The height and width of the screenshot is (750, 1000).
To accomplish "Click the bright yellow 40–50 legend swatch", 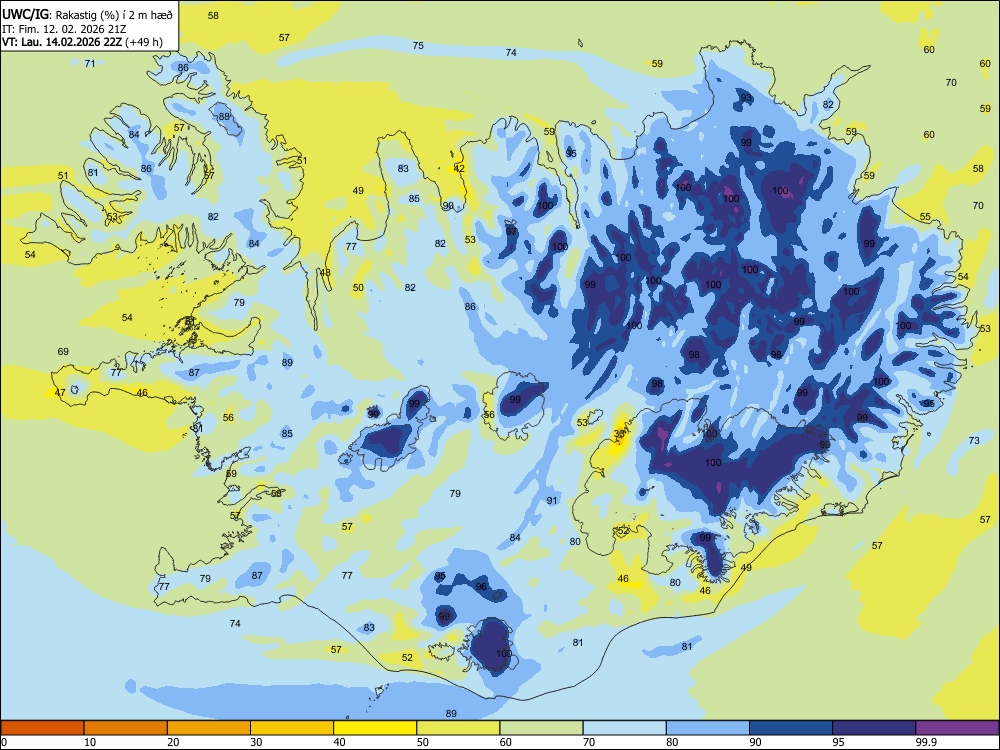I will (x=375, y=728).
